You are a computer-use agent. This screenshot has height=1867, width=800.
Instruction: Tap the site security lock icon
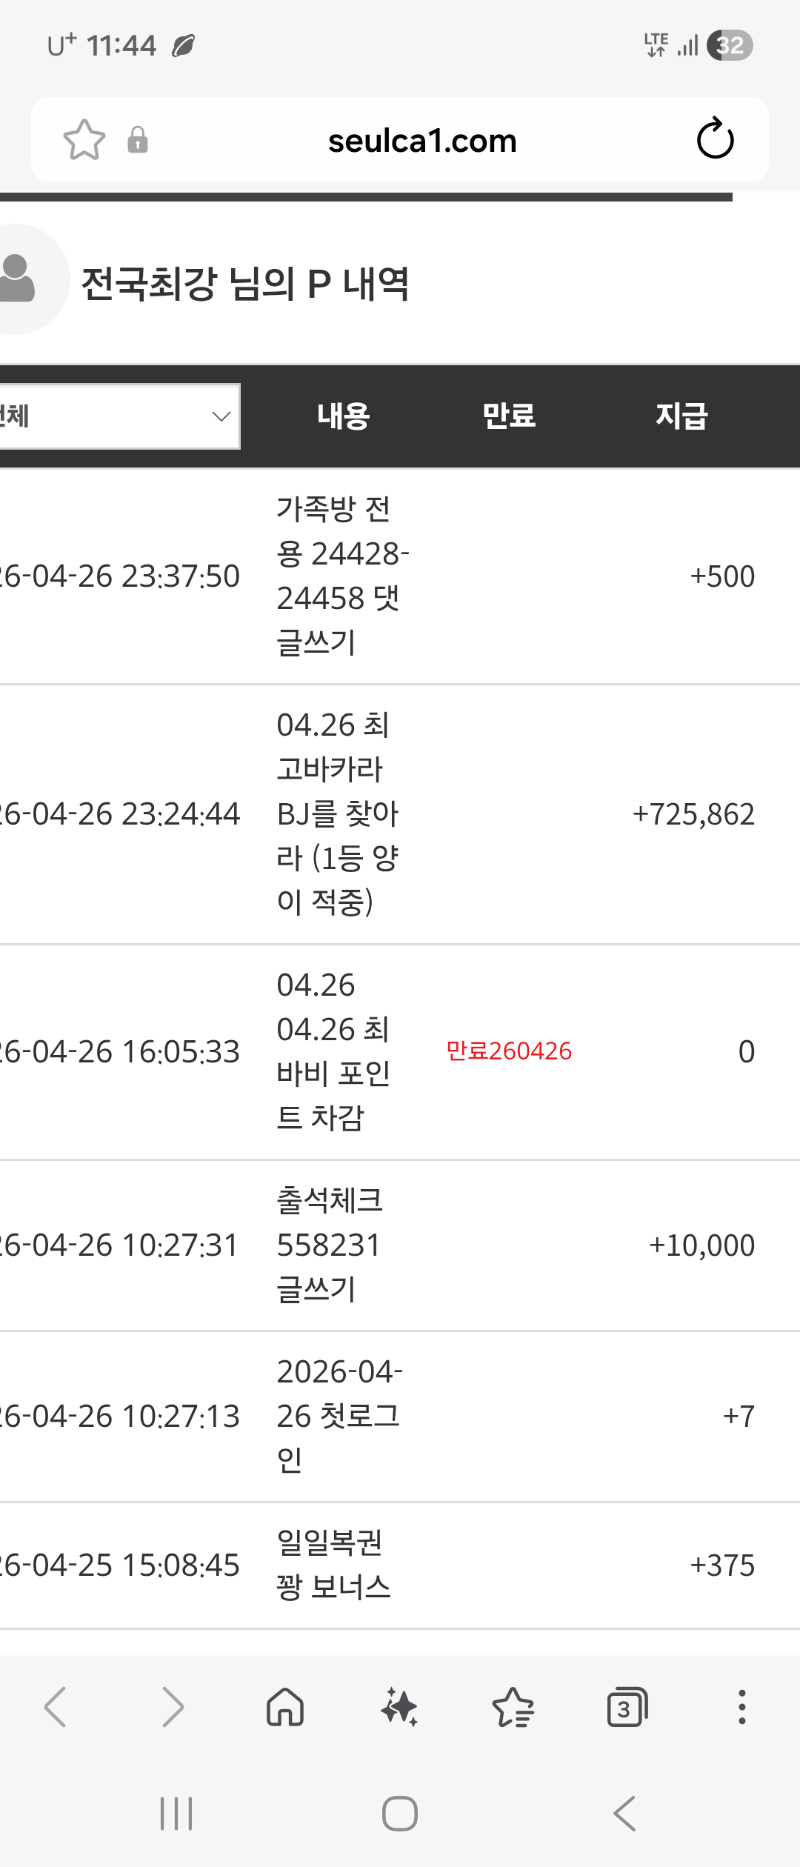138,140
